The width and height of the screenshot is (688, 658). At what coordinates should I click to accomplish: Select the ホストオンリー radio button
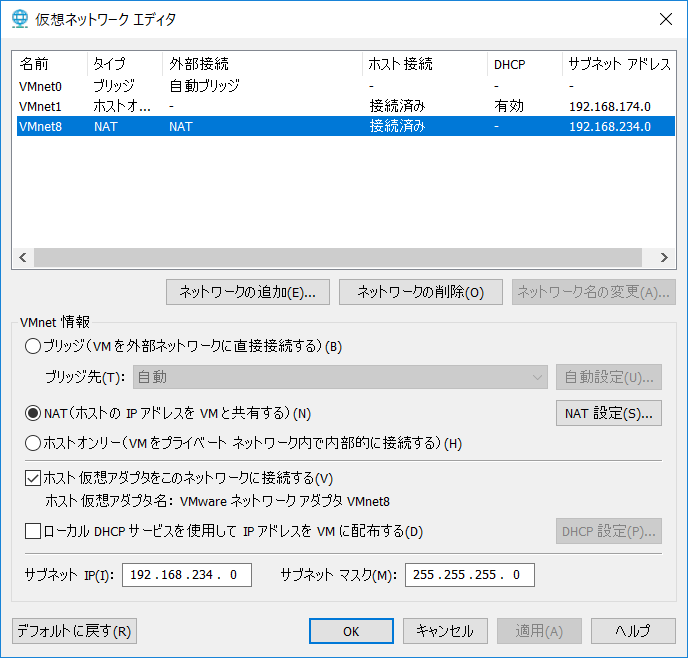[x=33, y=443]
